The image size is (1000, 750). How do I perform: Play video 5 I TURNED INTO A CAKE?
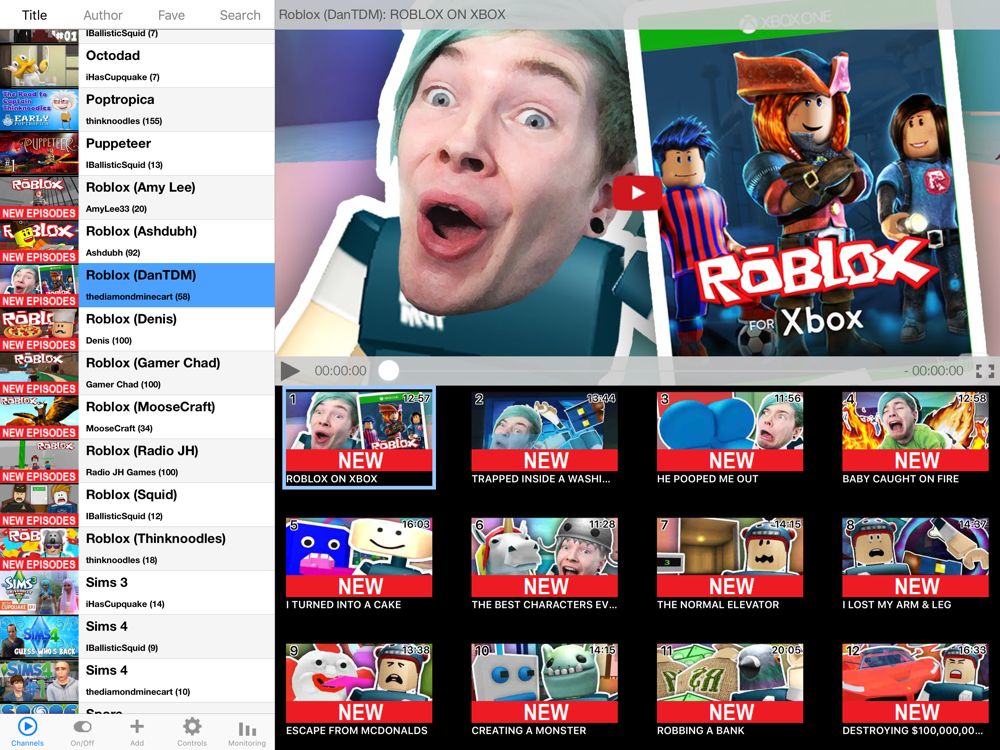pyautogui.click(x=359, y=557)
